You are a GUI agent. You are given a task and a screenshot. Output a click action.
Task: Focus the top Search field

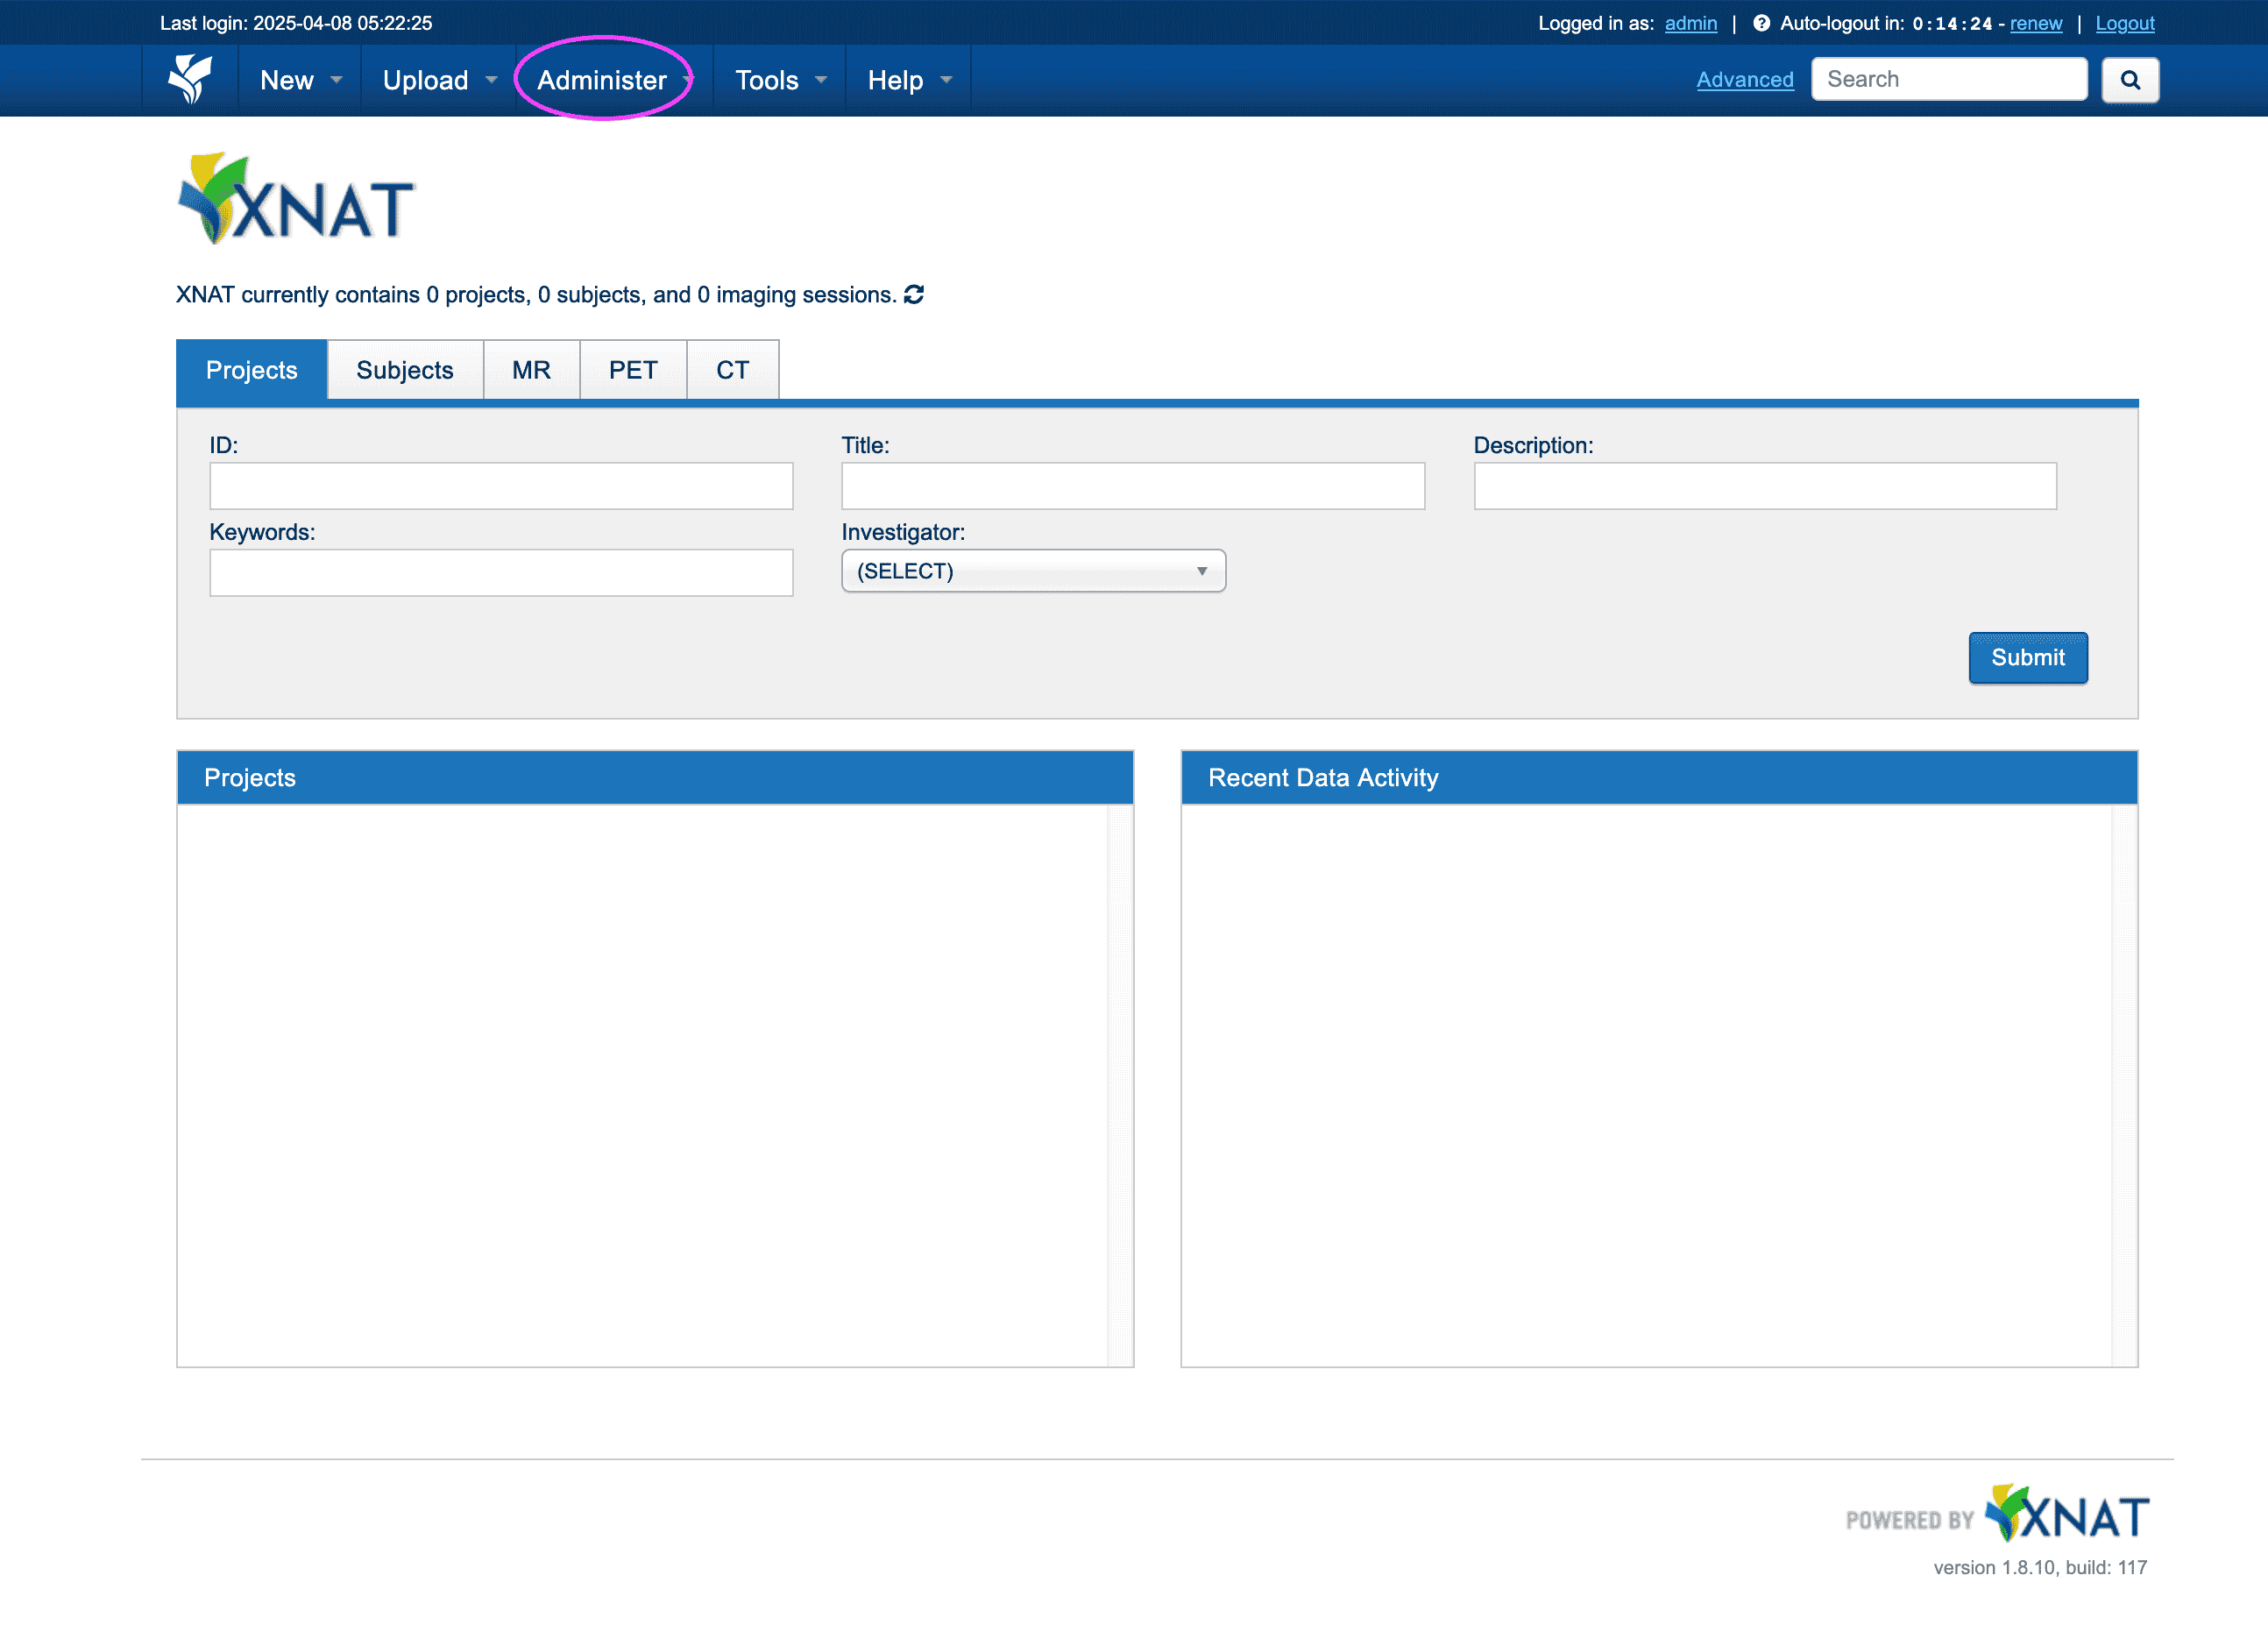(1949, 79)
